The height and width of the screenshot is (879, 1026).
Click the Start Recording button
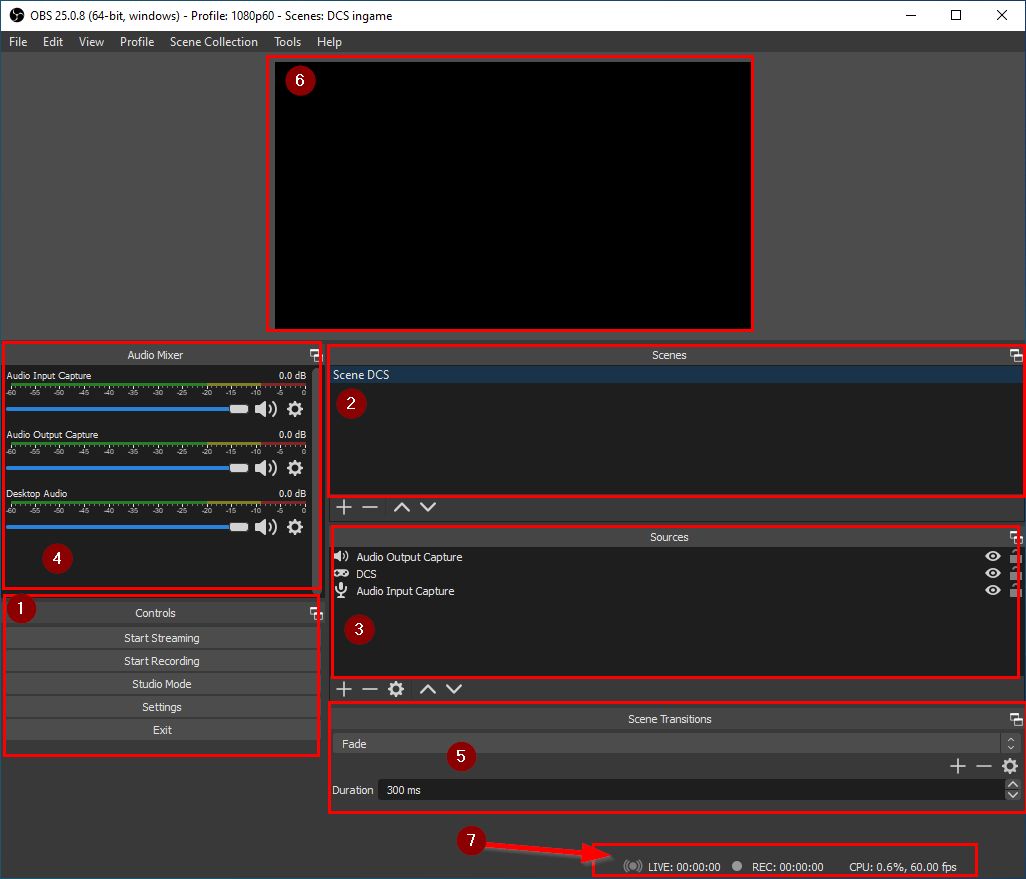click(162, 661)
